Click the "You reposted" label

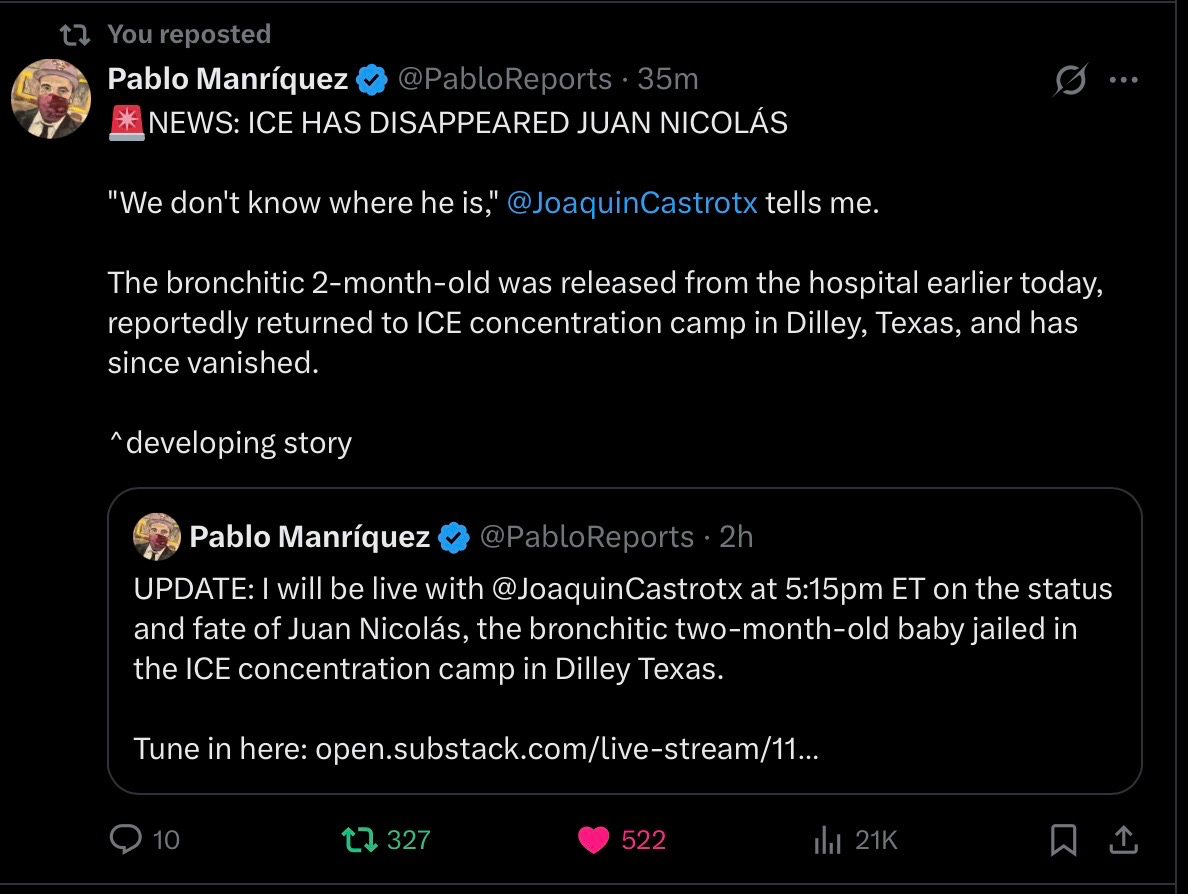pyautogui.click(x=189, y=34)
